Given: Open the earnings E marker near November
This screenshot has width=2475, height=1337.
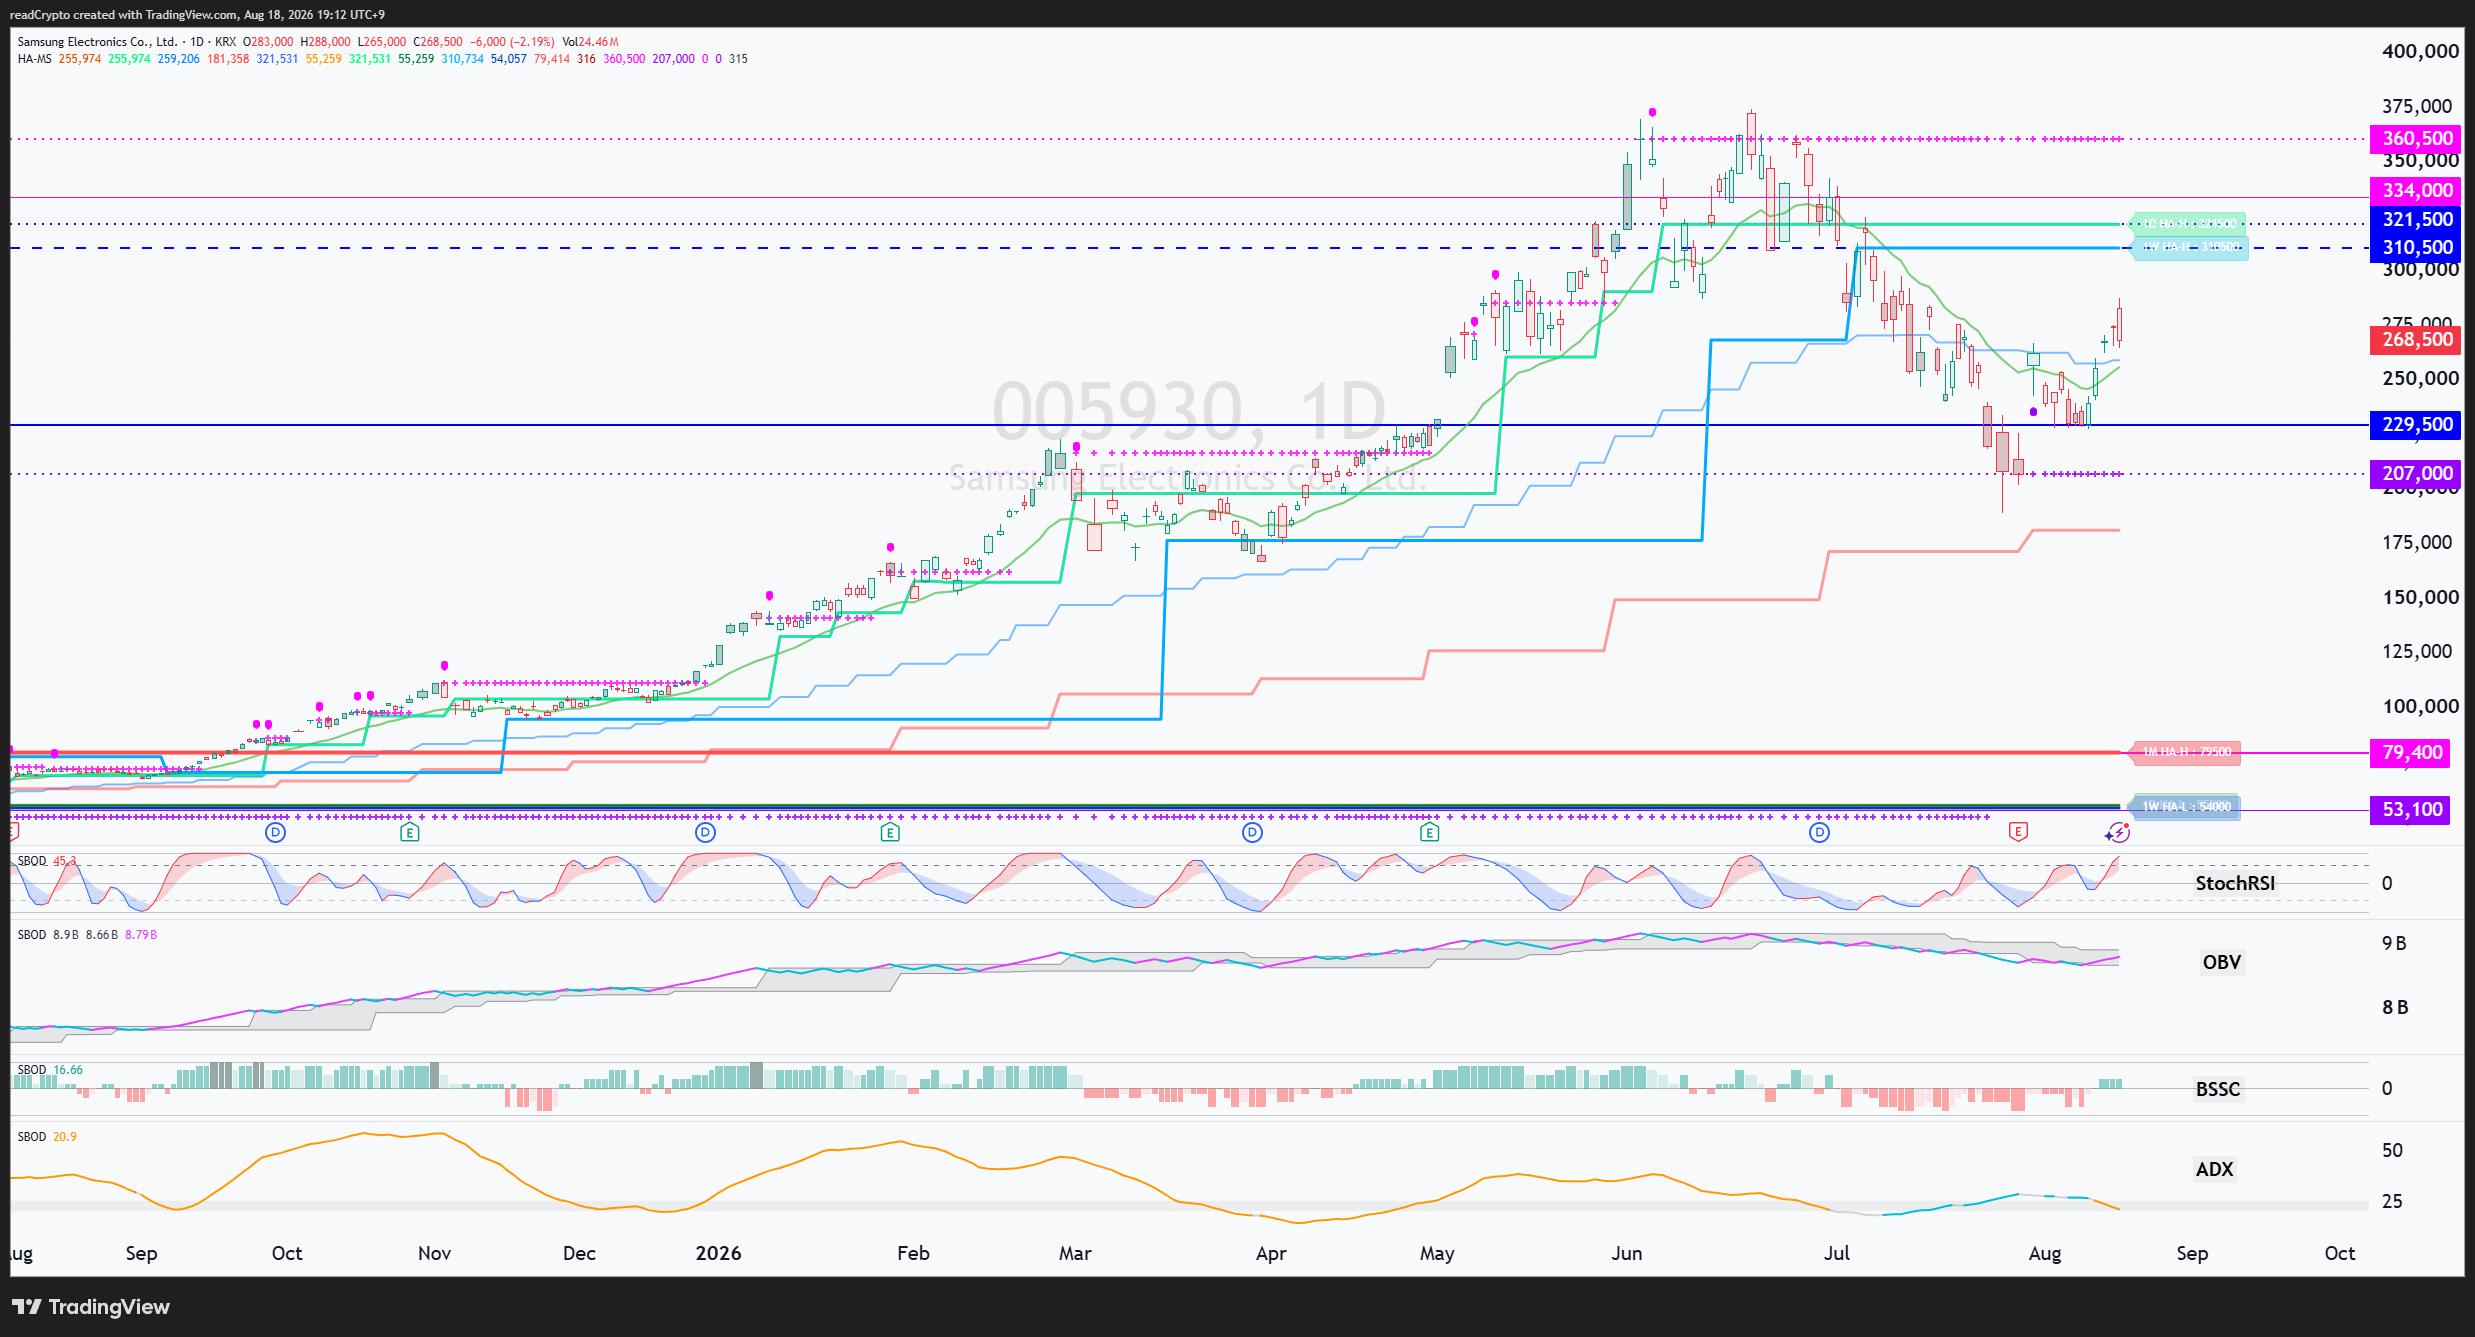Looking at the screenshot, I should pyautogui.click(x=409, y=832).
